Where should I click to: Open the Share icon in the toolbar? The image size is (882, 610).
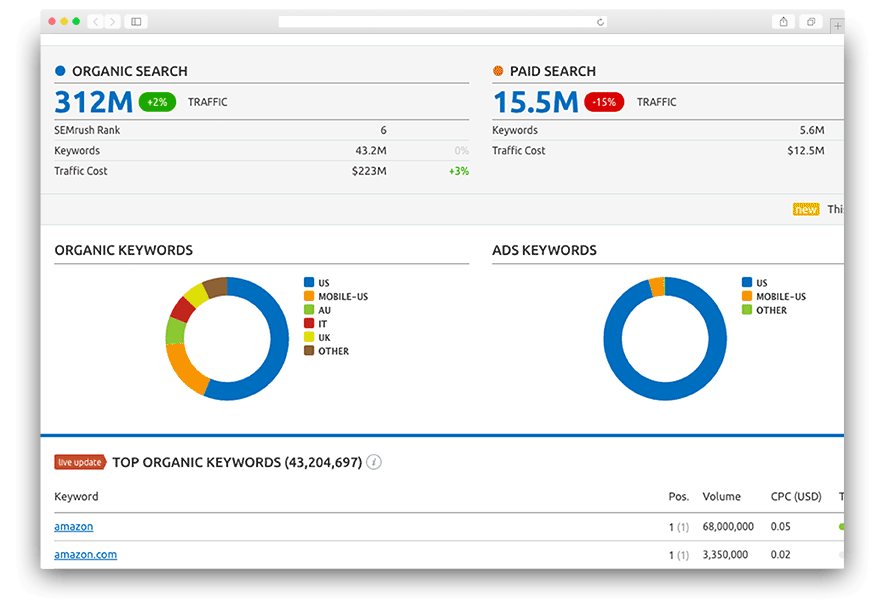click(x=784, y=21)
